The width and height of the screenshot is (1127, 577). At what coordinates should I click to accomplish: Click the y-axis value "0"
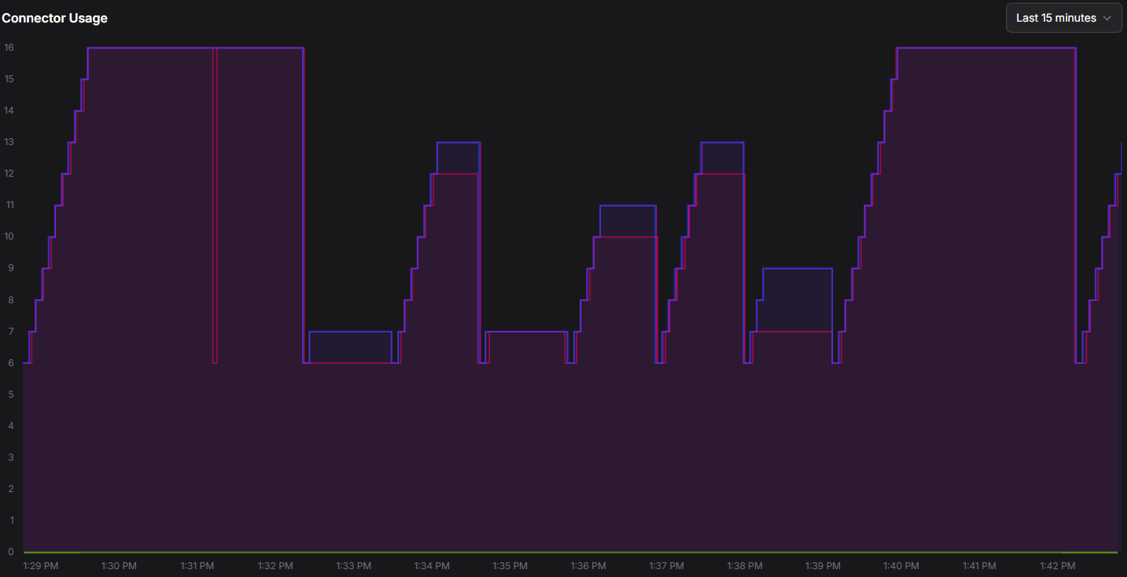click(10, 552)
